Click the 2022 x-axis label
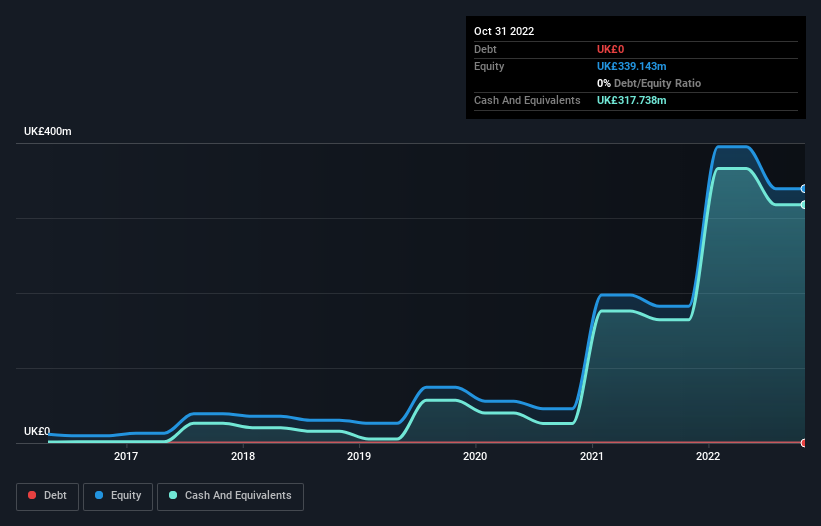 708,456
